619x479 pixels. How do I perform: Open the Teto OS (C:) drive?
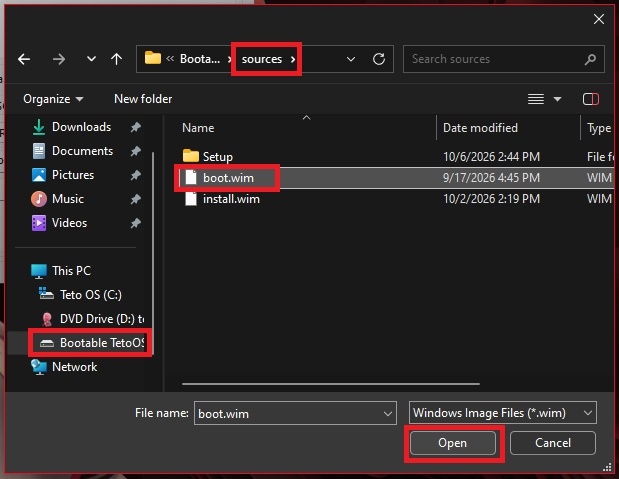(x=90, y=295)
